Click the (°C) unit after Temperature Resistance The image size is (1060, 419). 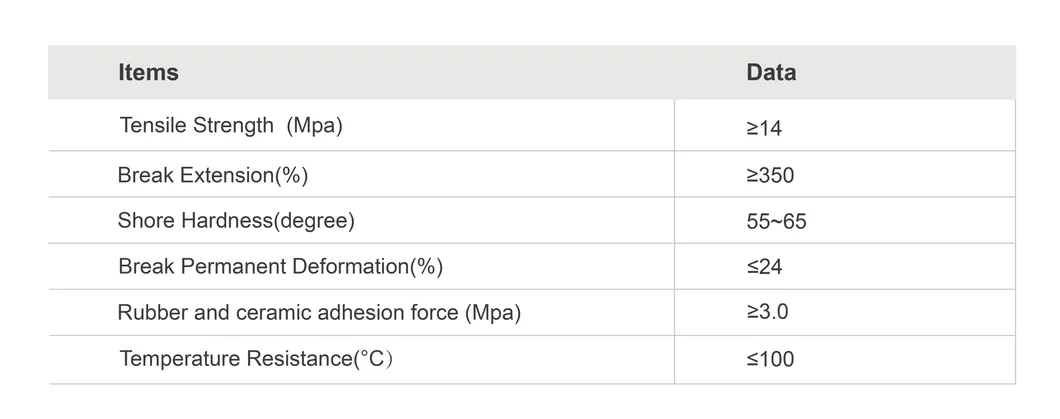[374, 359]
